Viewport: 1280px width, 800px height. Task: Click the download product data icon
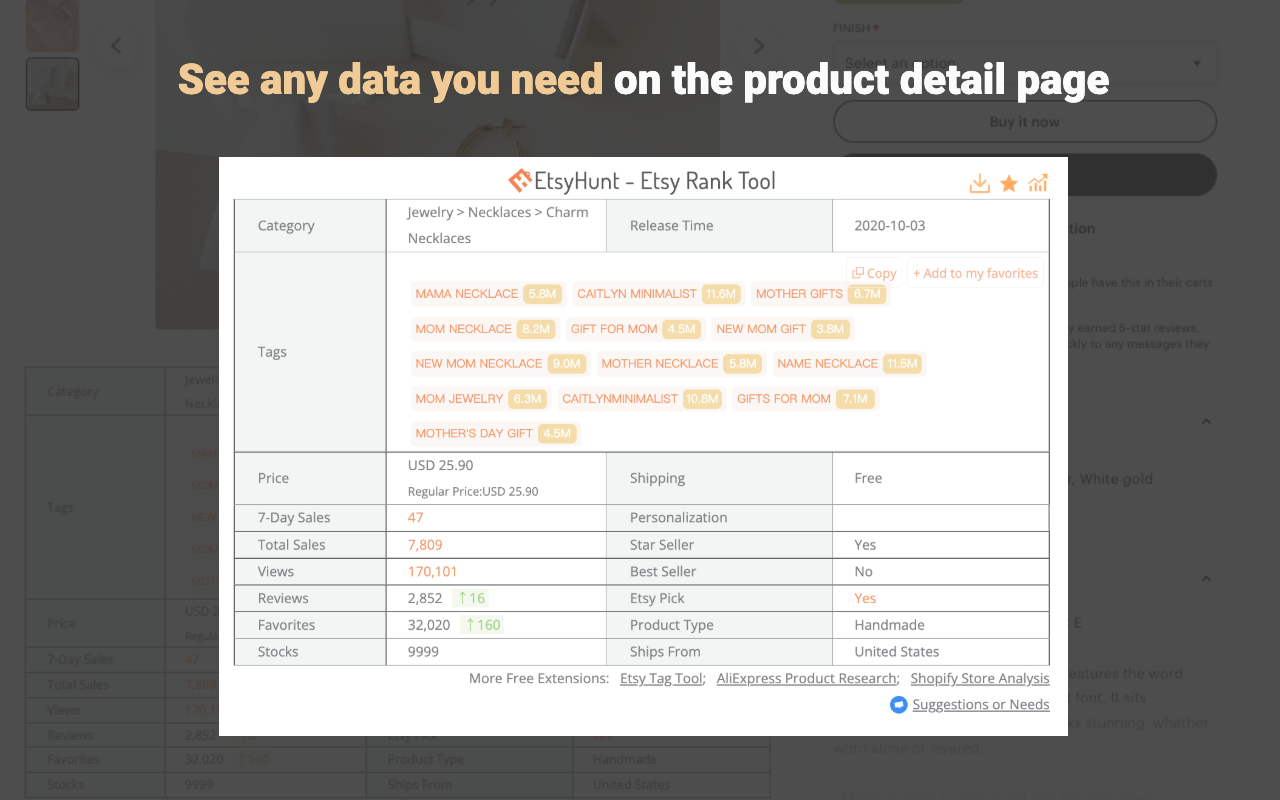[979, 183]
